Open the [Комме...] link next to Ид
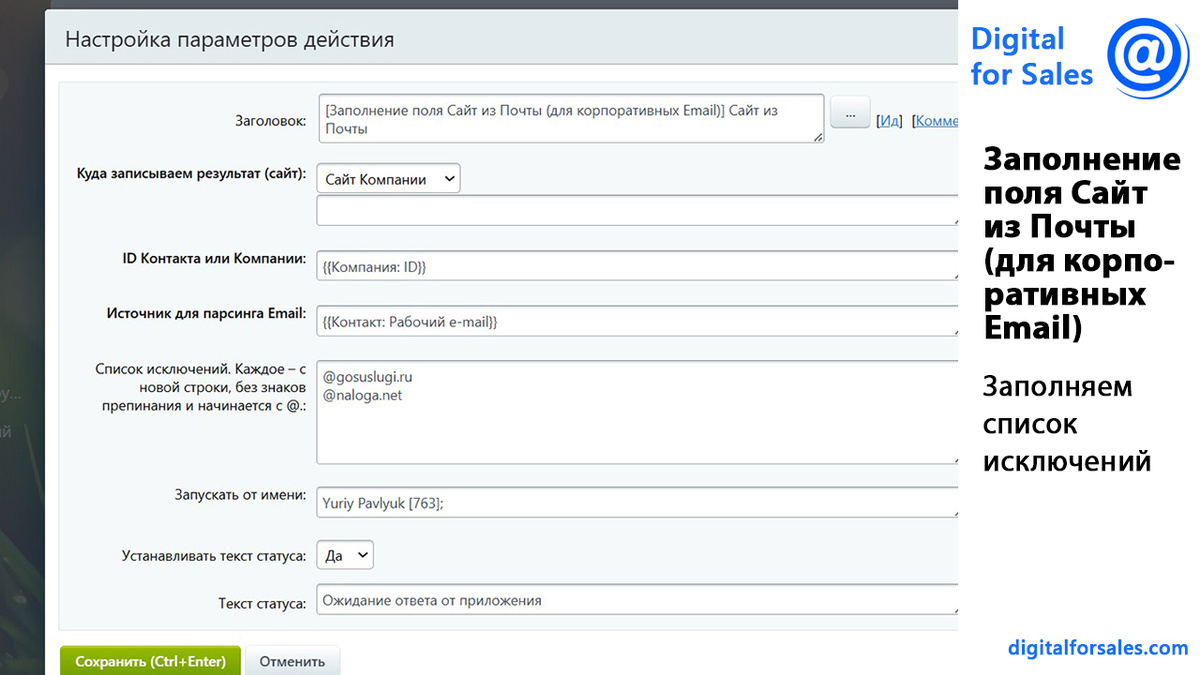The height and width of the screenshot is (675, 1200). click(x=935, y=121)
